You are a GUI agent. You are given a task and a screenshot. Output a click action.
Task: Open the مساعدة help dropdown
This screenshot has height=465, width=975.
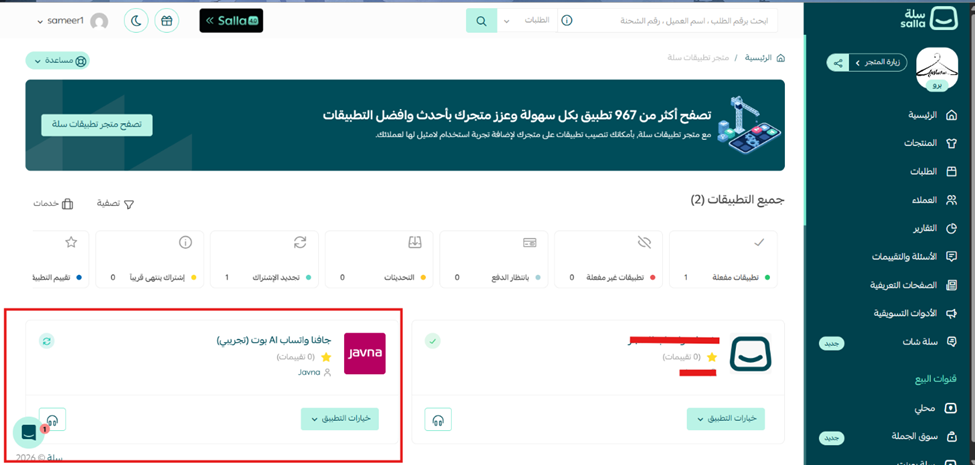point(58,61)
